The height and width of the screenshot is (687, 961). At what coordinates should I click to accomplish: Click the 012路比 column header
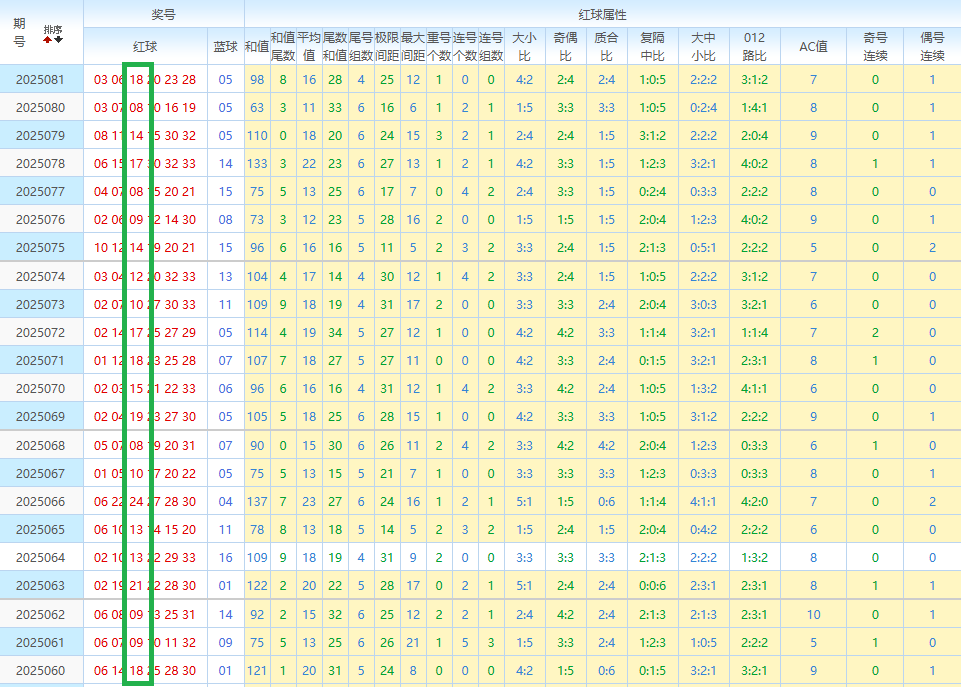pyautogui.click(x=754, y=46)
